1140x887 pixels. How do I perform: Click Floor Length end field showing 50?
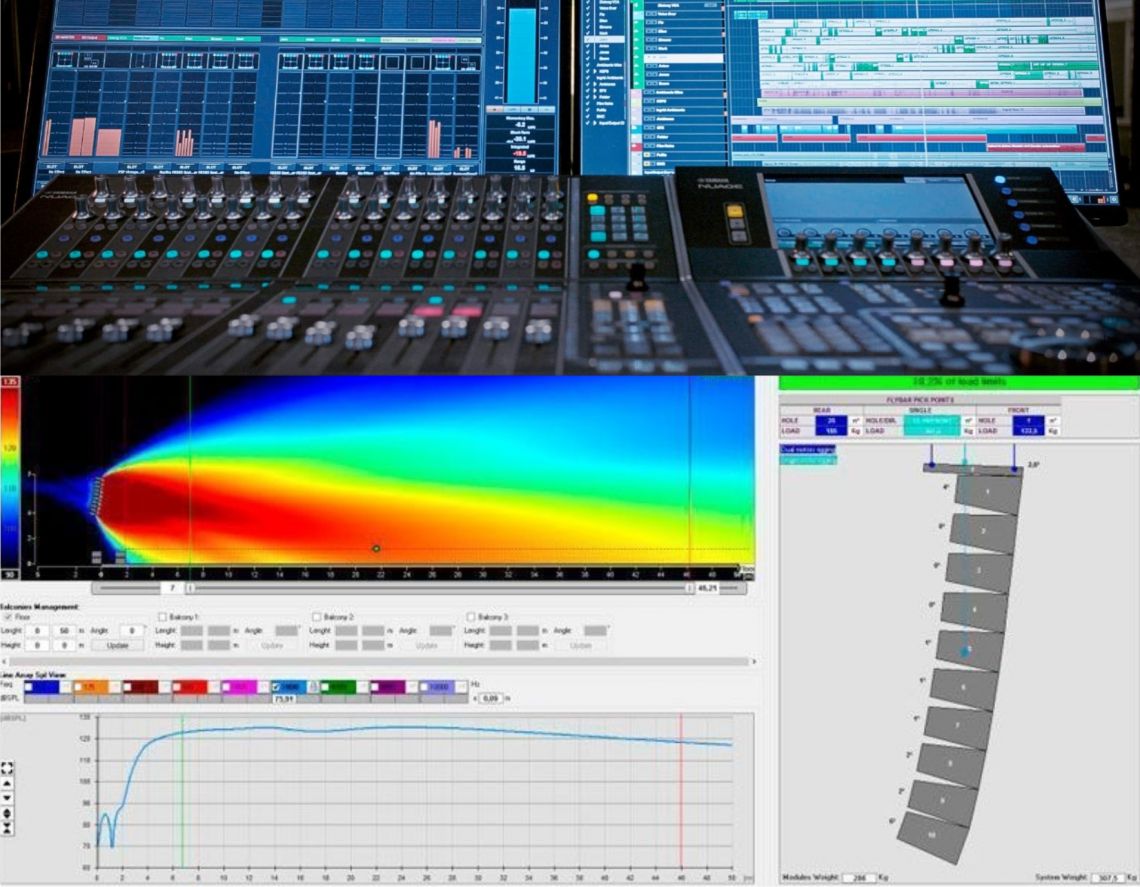pos(65,630)
